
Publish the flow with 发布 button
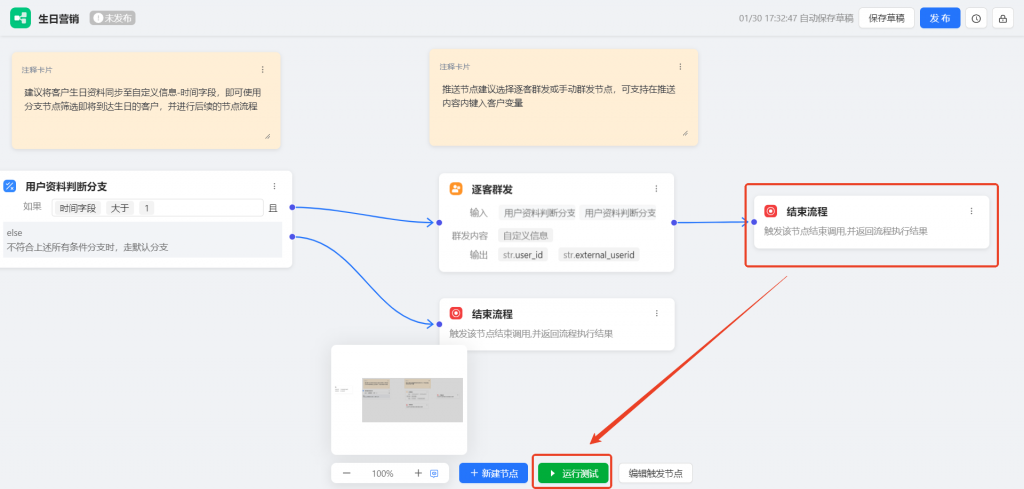click(x=940, y=18)
